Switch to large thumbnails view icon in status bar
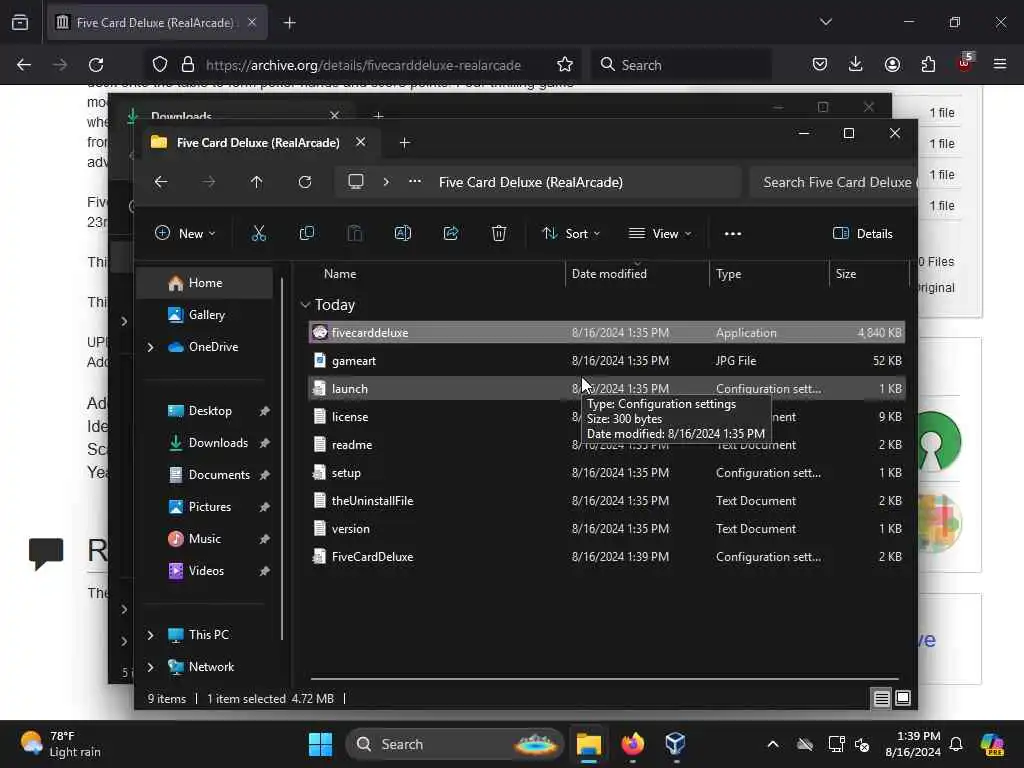The height and width of the screenshot is (768, 1024). 903,698
